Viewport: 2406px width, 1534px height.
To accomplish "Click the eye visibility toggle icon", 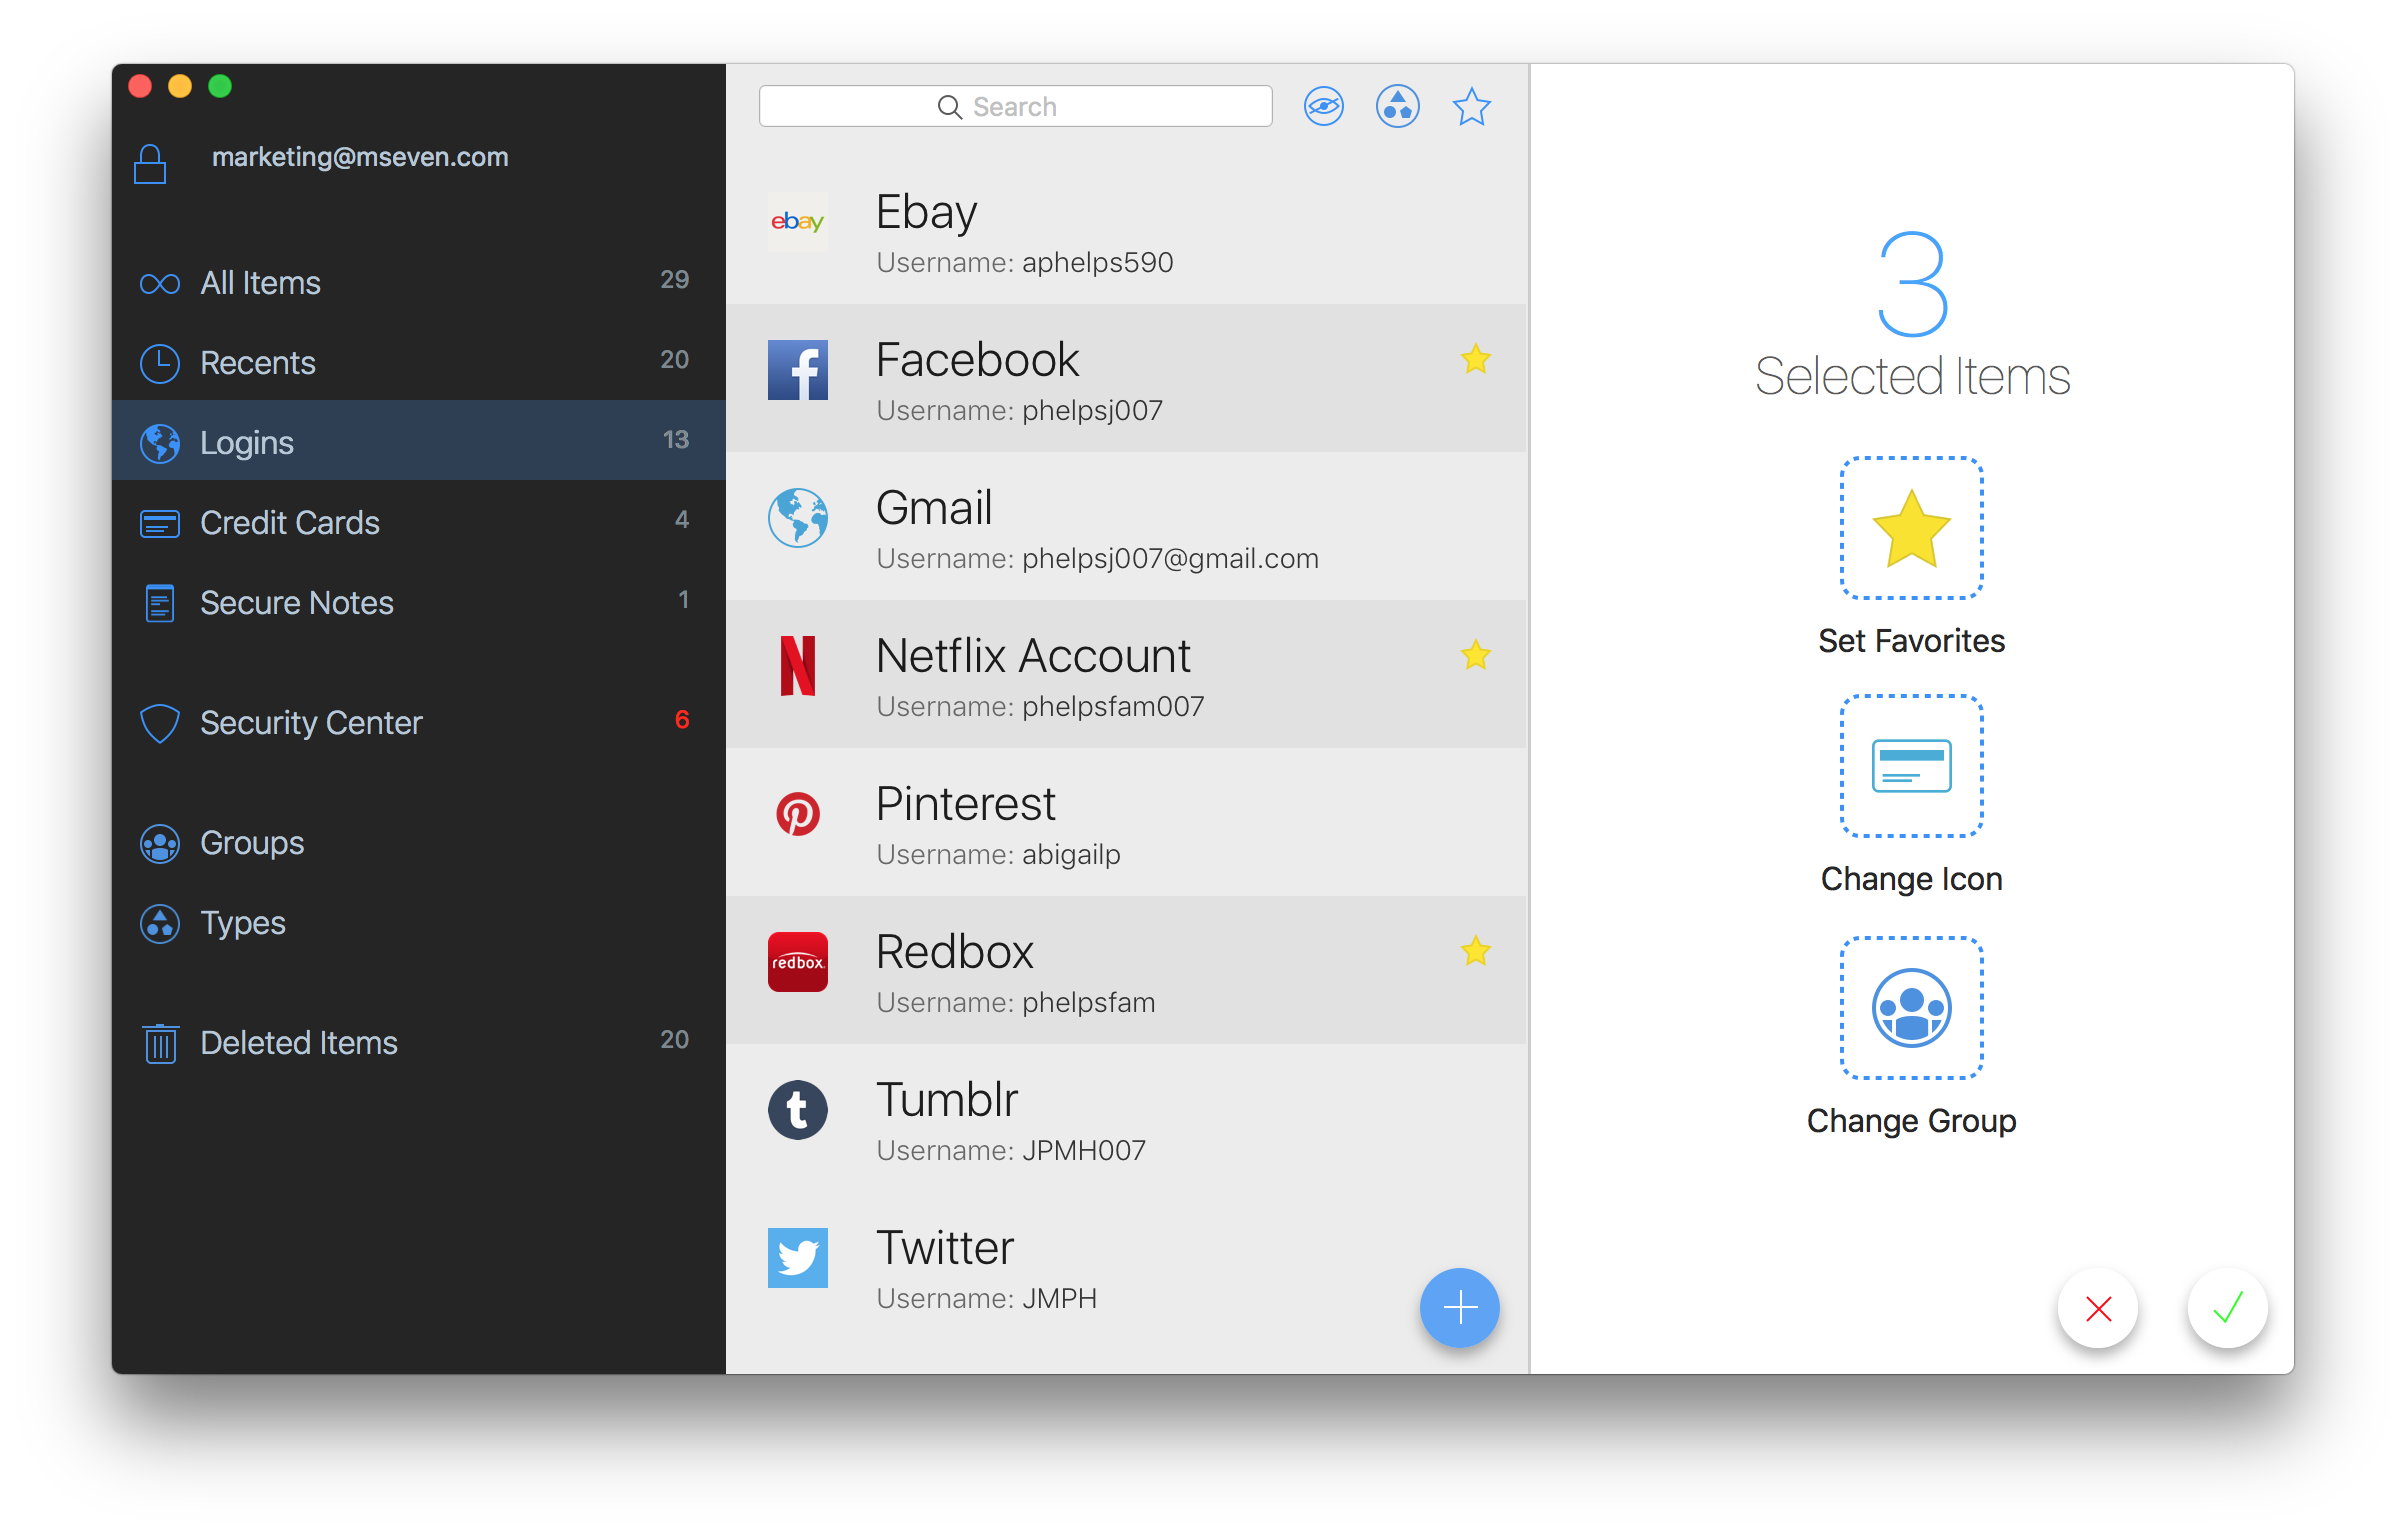I will [1324, 109].
